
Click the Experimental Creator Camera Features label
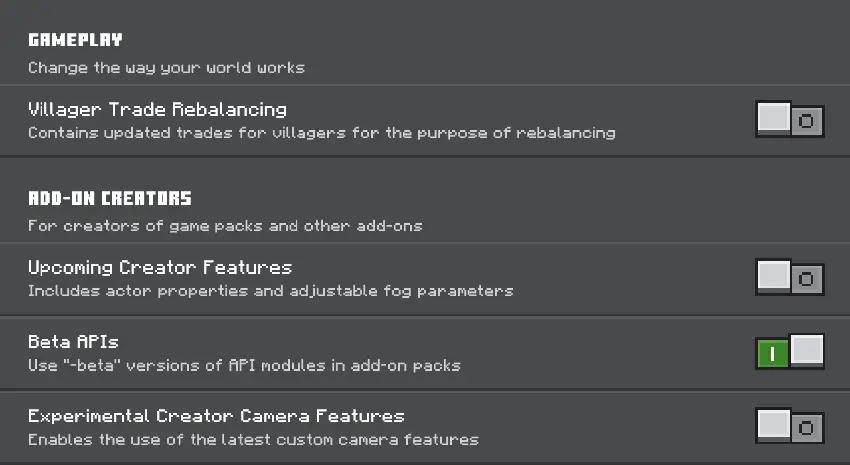click(216, 415)
